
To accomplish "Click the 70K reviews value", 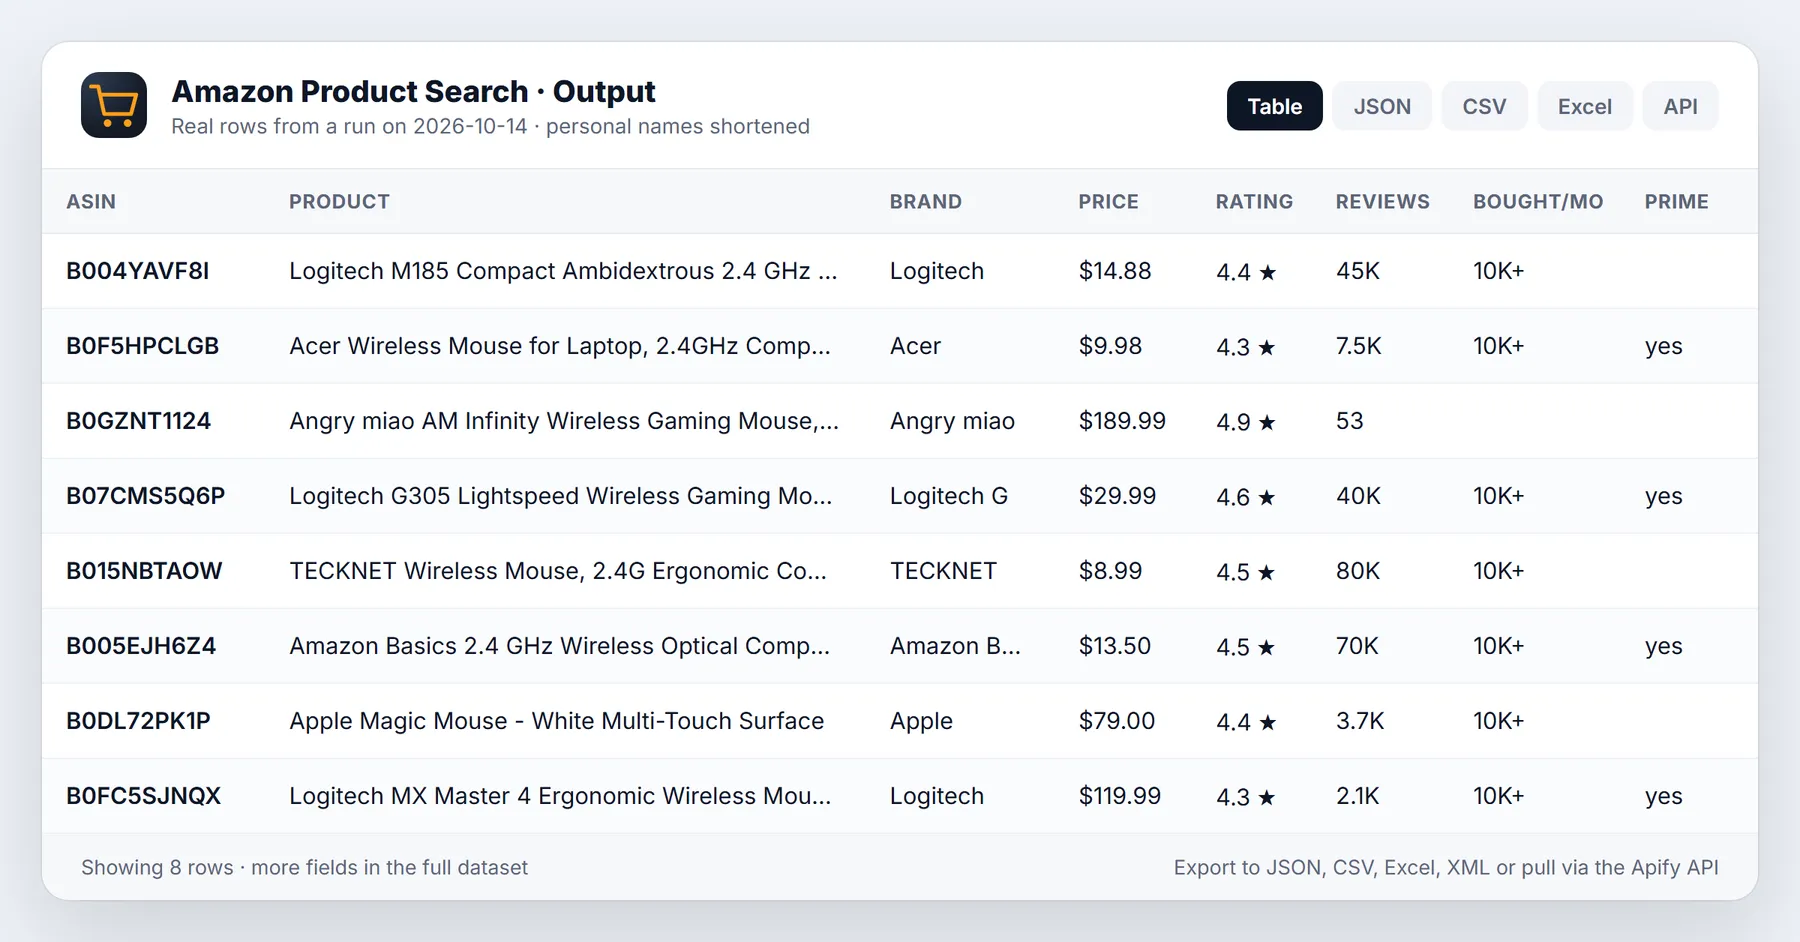I will coord(1357,646).
